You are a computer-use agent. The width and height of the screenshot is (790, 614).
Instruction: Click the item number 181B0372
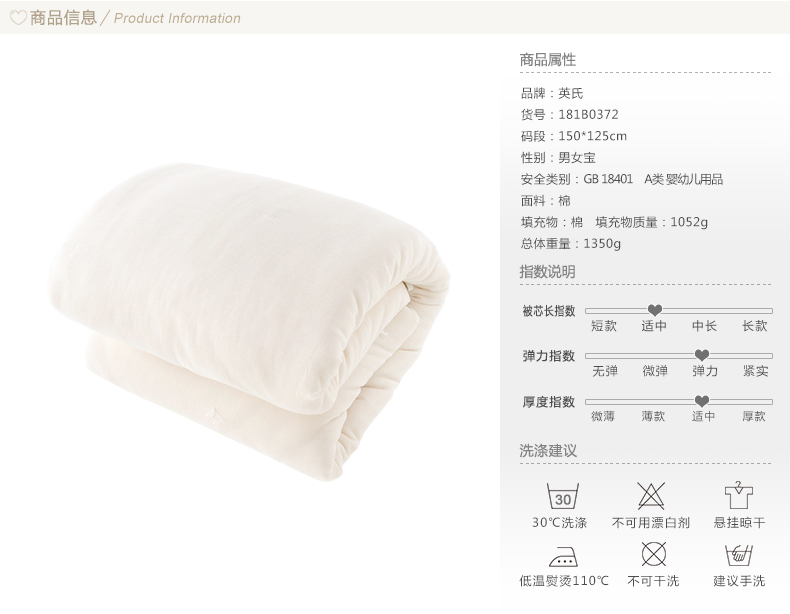588,115
